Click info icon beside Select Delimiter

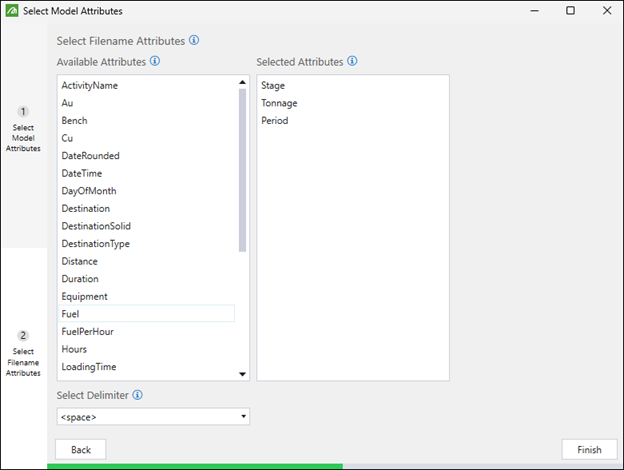coord(137,395)
